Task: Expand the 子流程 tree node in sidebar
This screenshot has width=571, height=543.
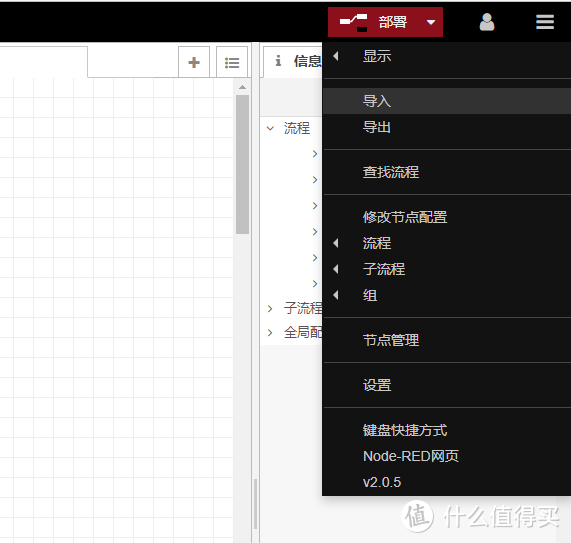Action: 270,309
